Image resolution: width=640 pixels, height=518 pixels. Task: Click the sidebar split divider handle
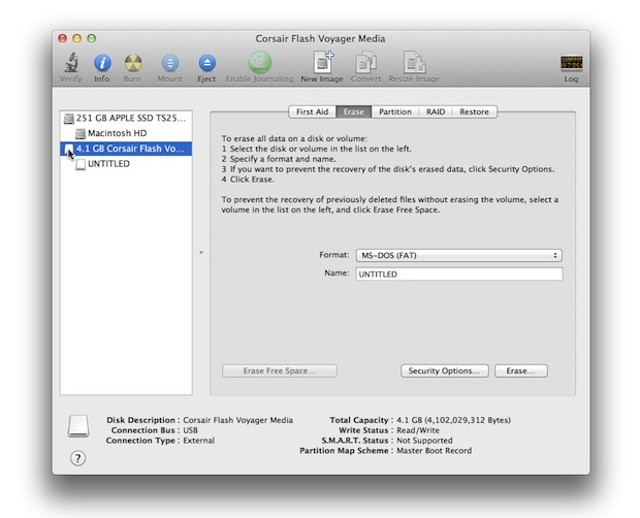coord(201,253)
